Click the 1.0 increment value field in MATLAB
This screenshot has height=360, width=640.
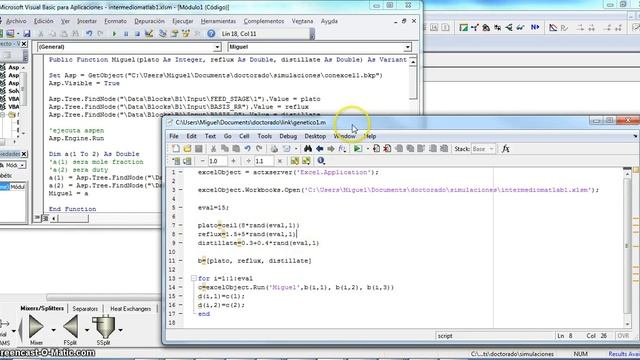[217, 161]
